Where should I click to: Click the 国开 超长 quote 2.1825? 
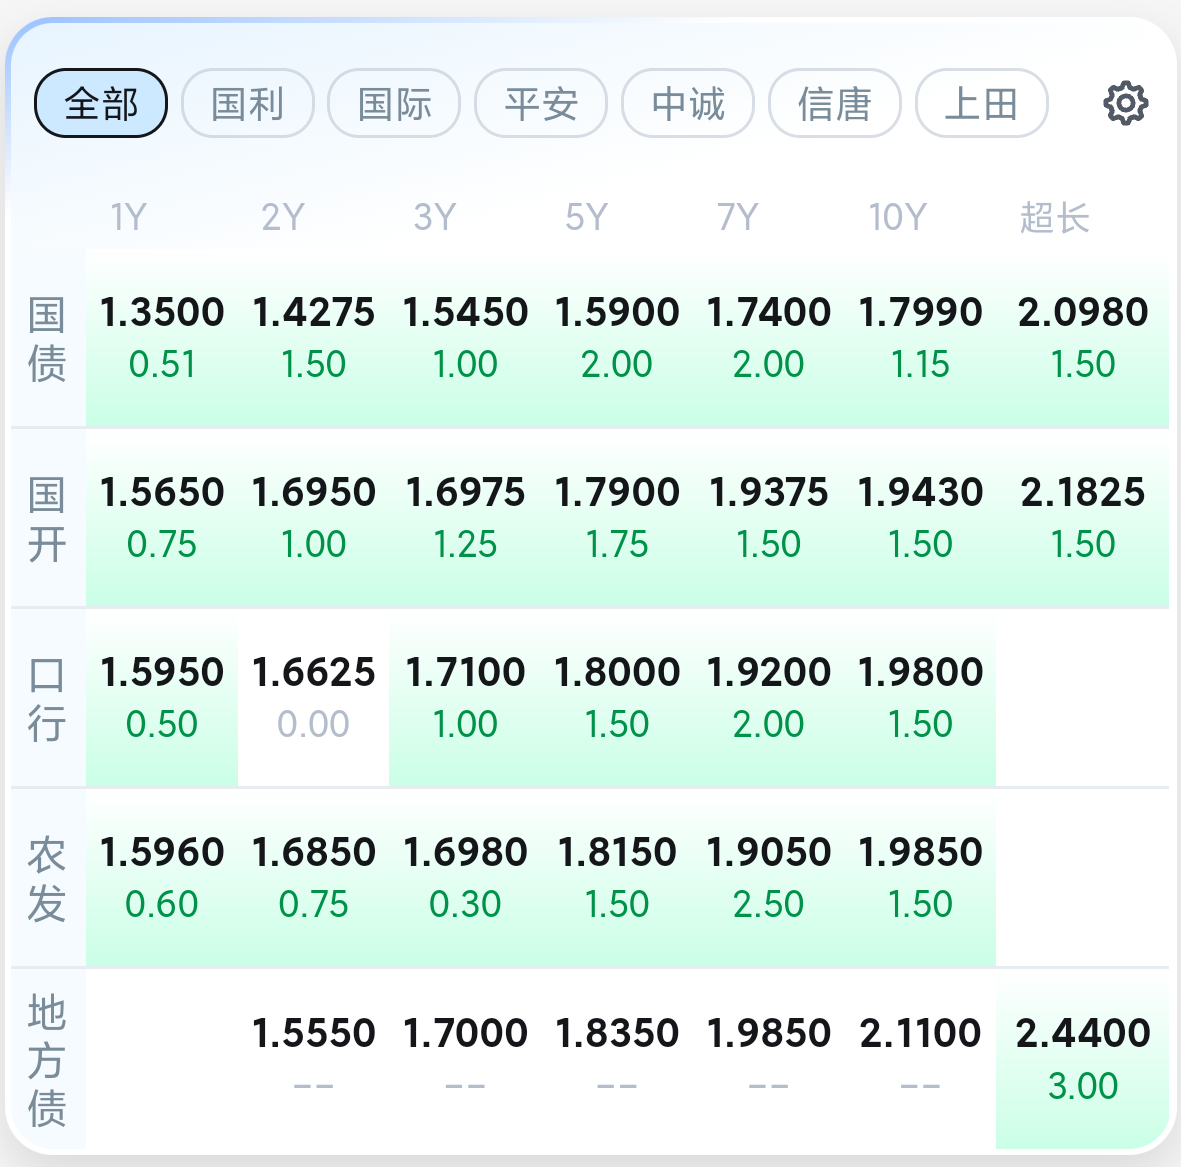pos(1083,517)
